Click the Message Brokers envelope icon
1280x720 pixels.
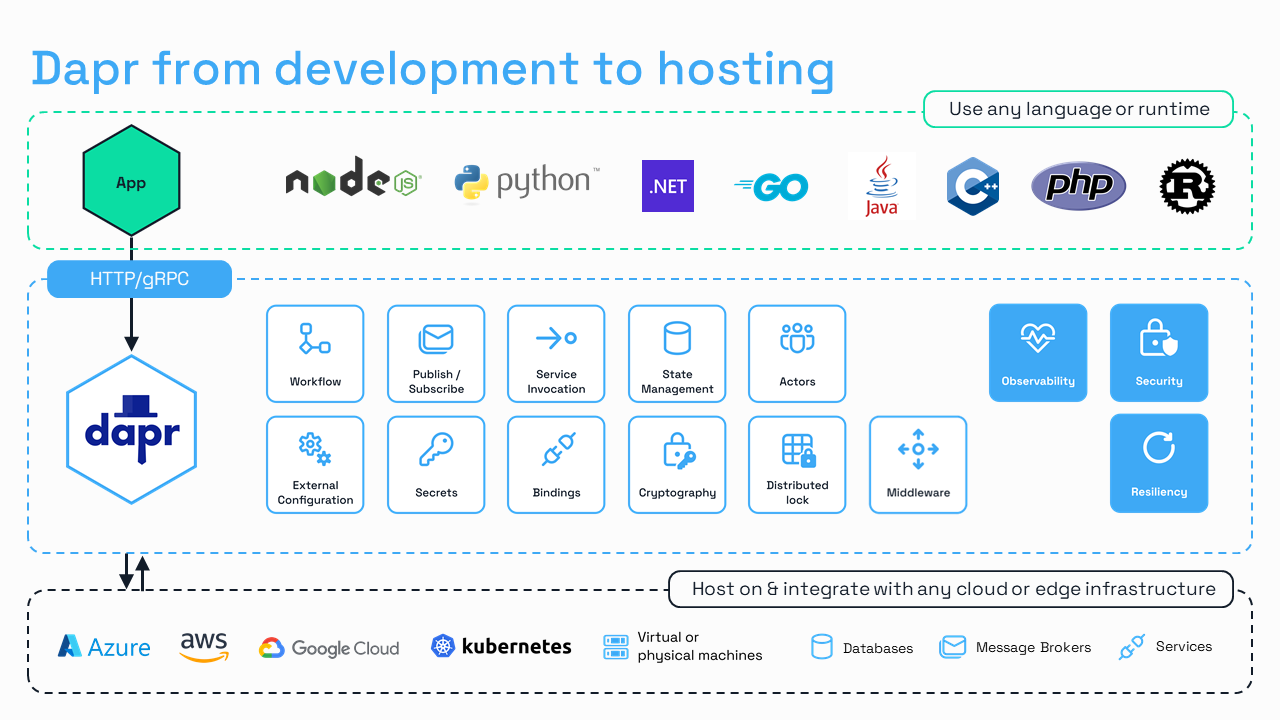pyautogui.click(x=952, y=647)
